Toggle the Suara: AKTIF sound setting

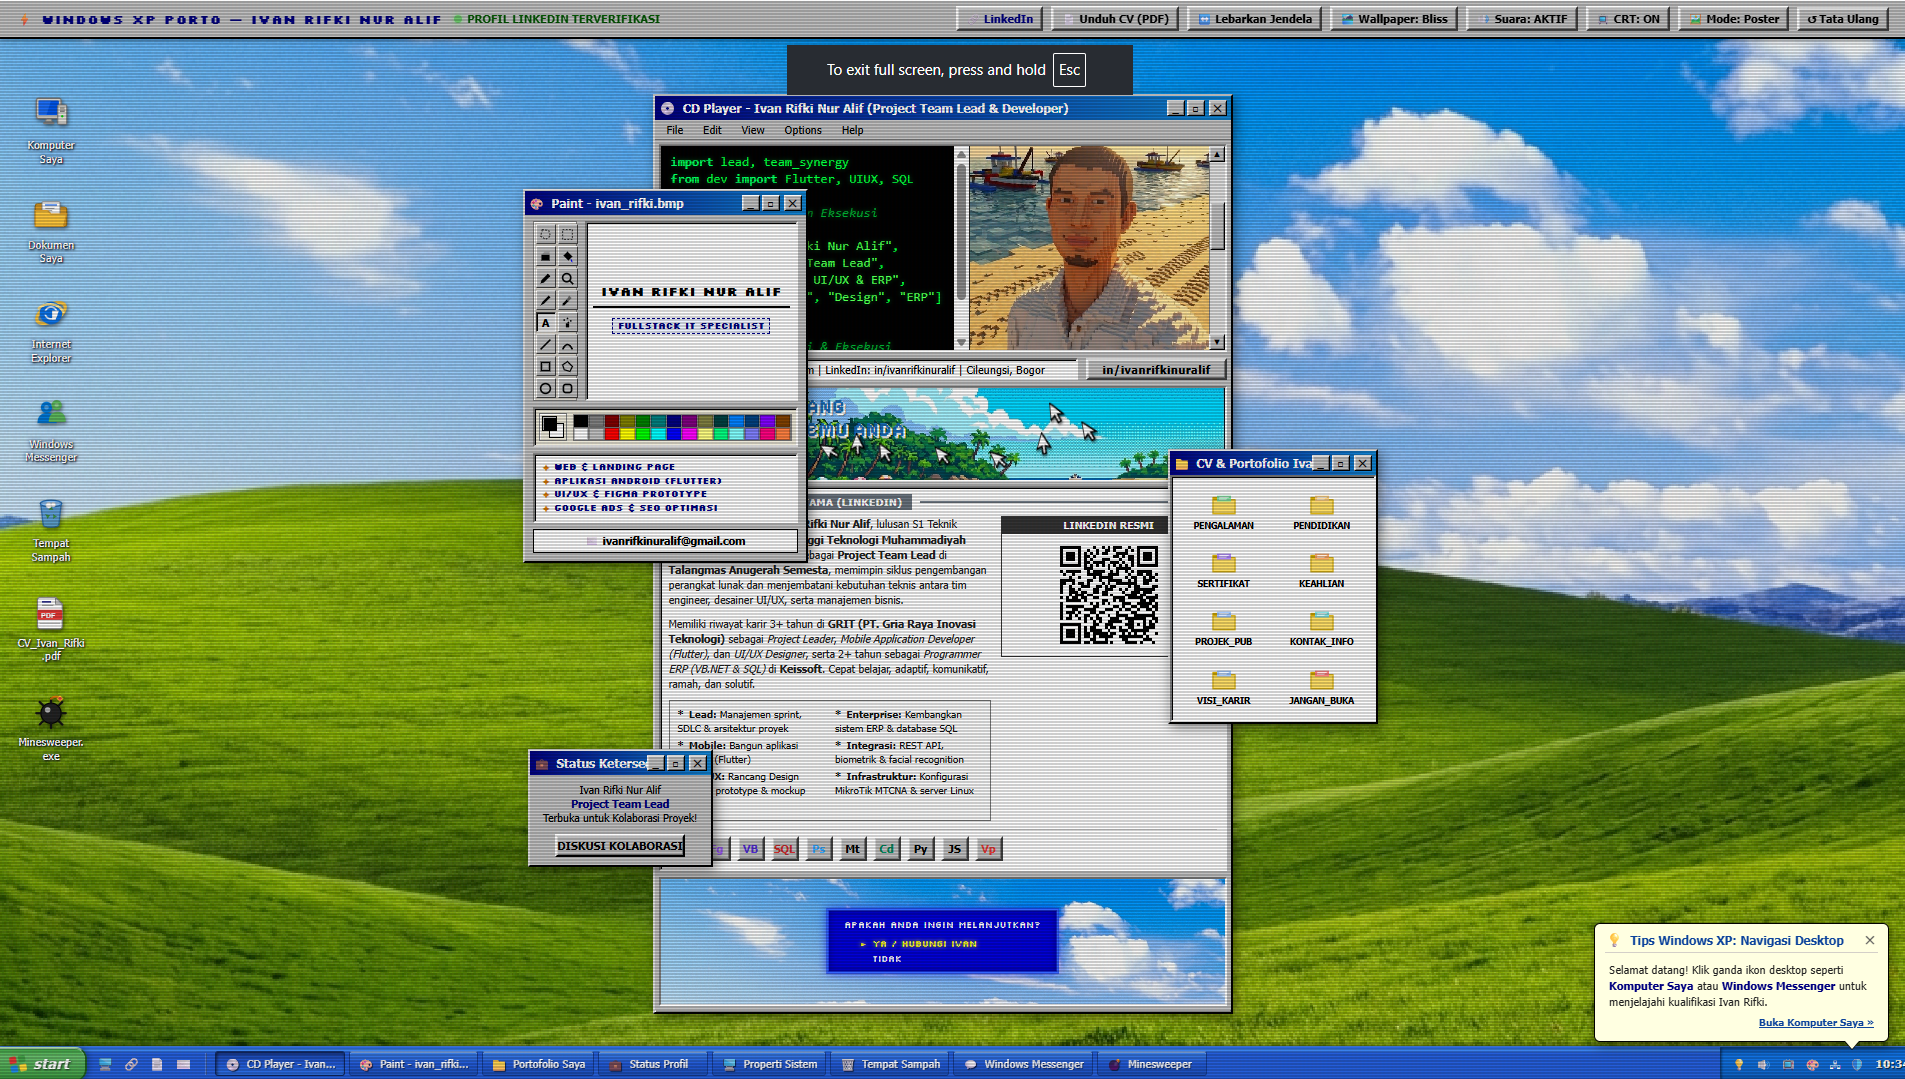click(x=1522, y=19)
